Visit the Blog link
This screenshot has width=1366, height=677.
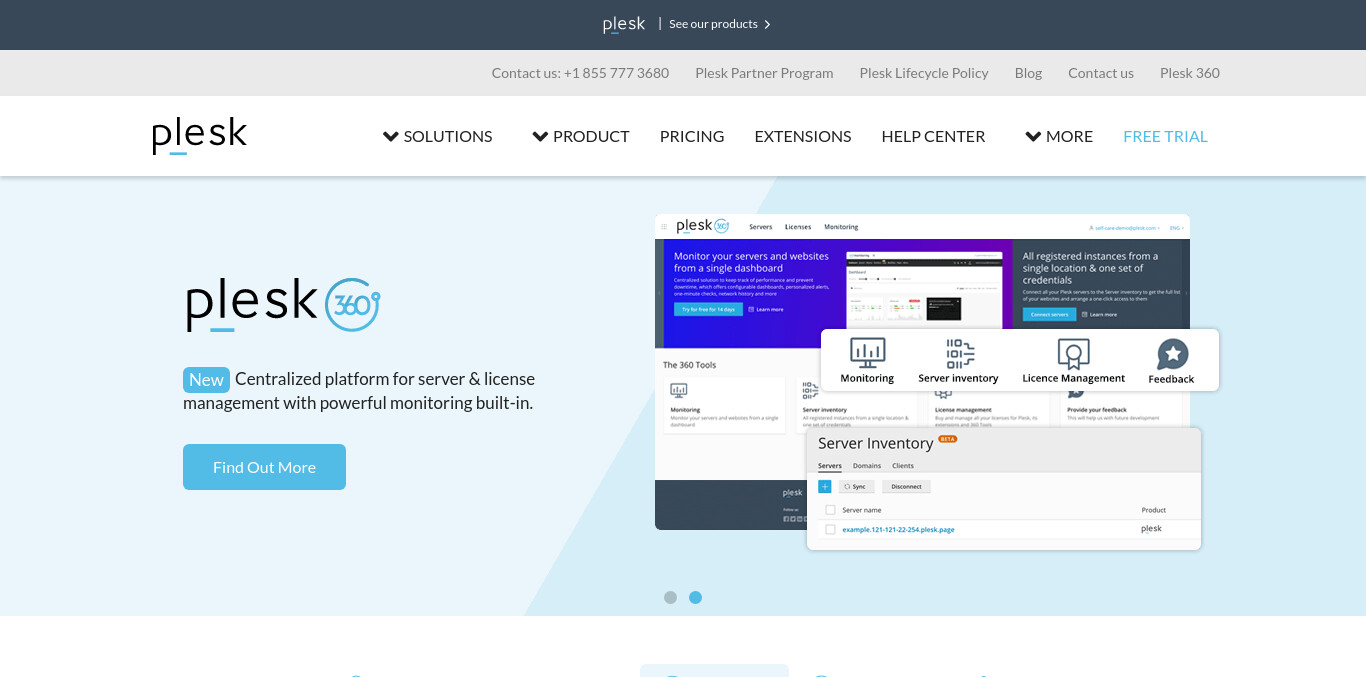1028,73
